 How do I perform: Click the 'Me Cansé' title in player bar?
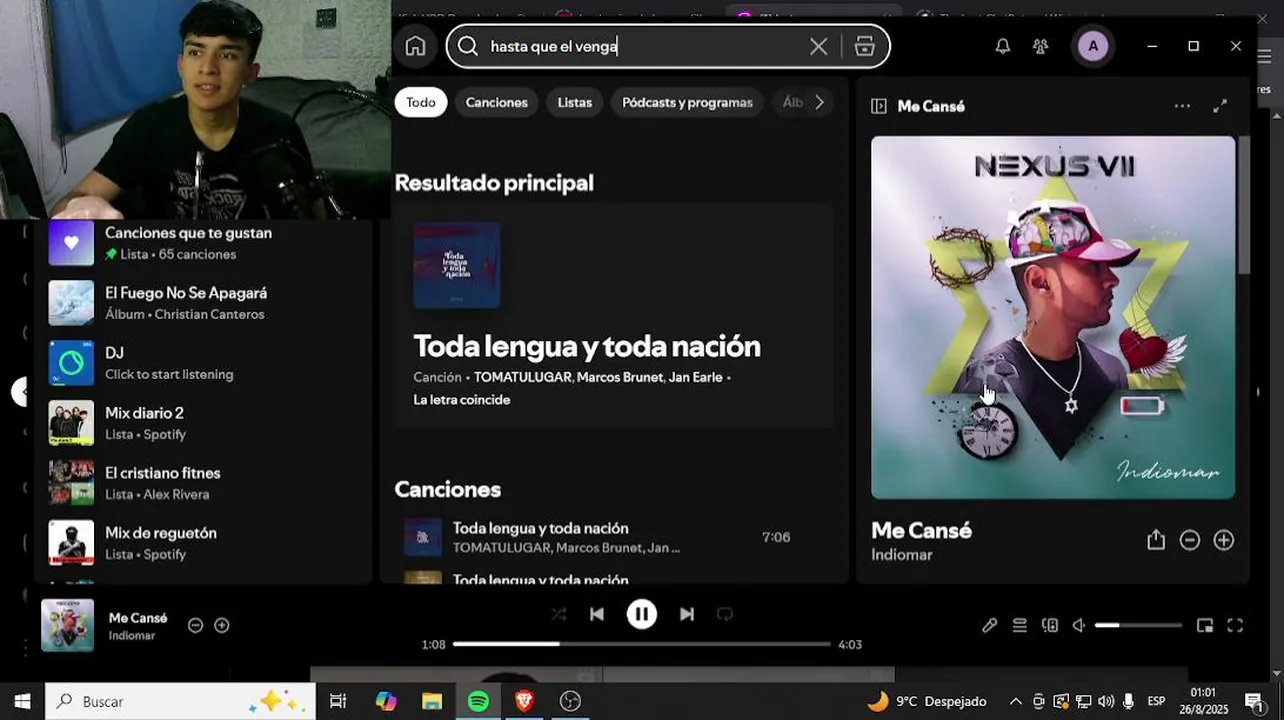click(x=138, y=618)
